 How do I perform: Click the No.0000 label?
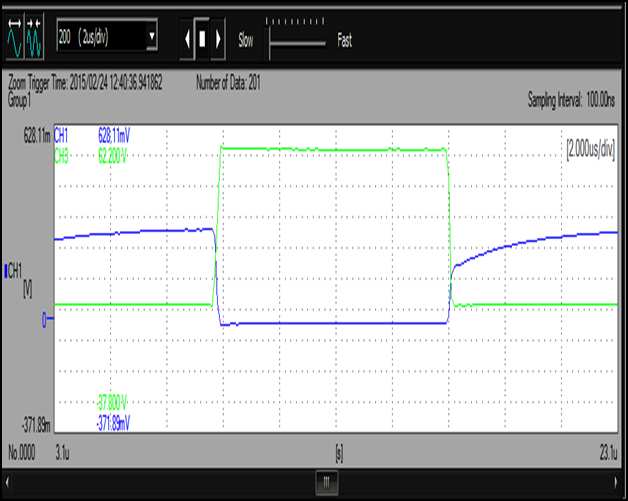(x=22, y=453)
